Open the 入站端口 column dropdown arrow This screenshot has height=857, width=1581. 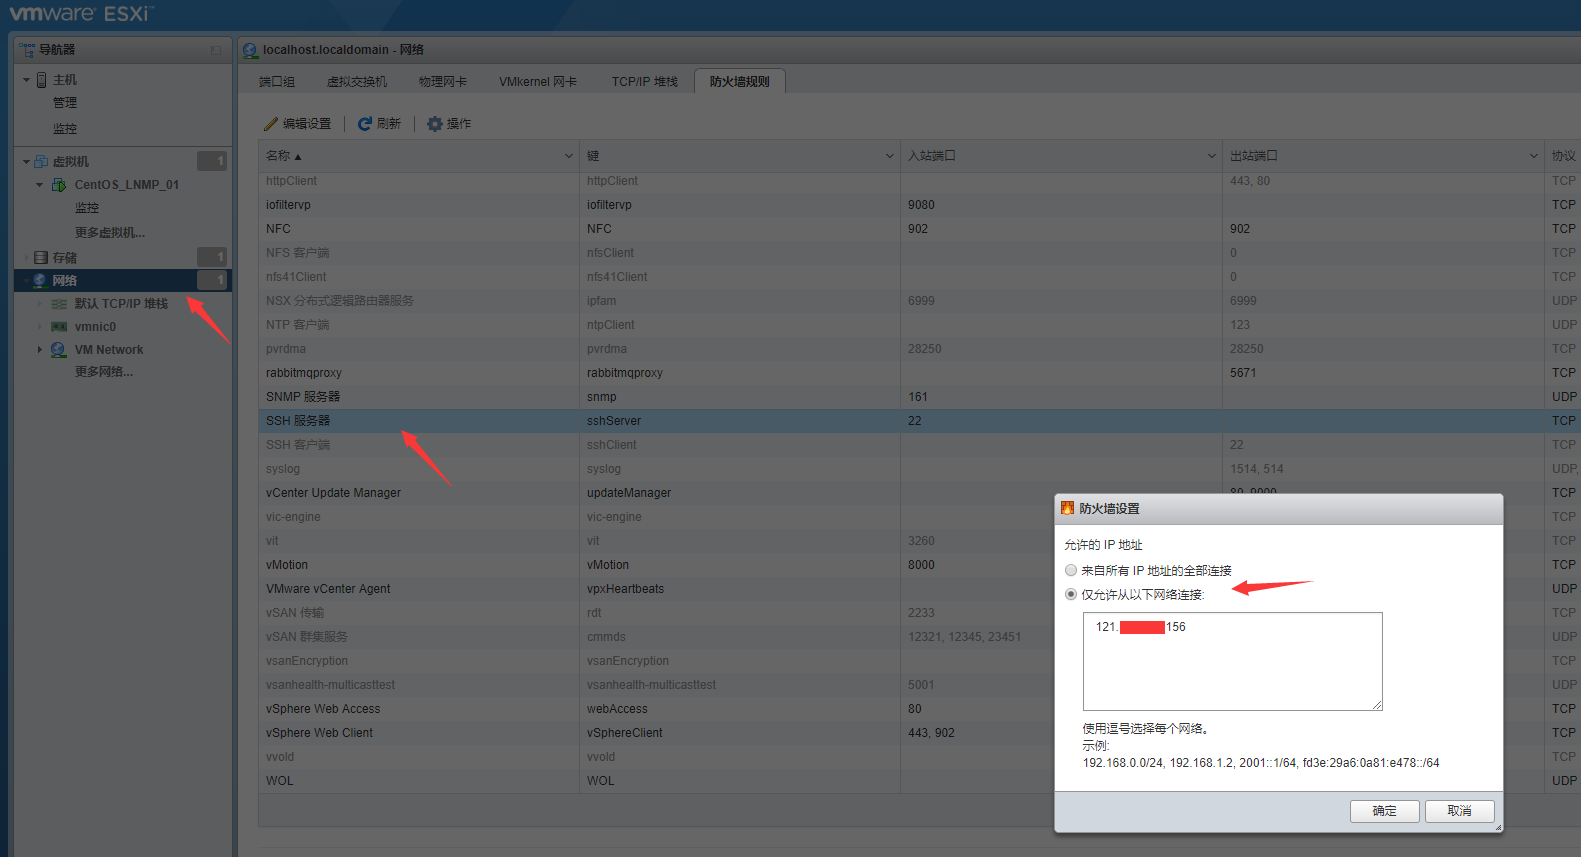tap(1211, 156)
